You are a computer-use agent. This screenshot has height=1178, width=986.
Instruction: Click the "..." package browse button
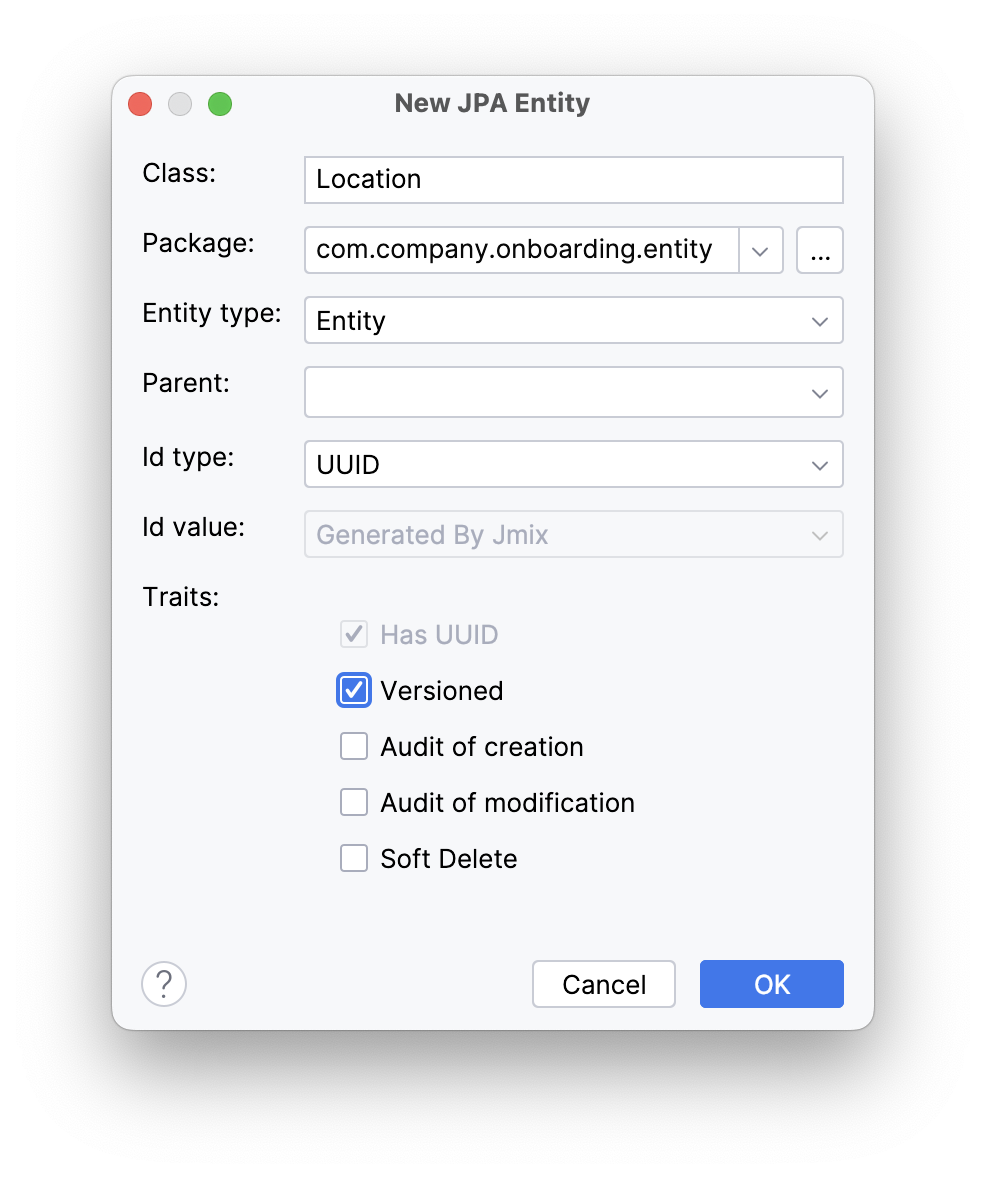coord(819,250)
